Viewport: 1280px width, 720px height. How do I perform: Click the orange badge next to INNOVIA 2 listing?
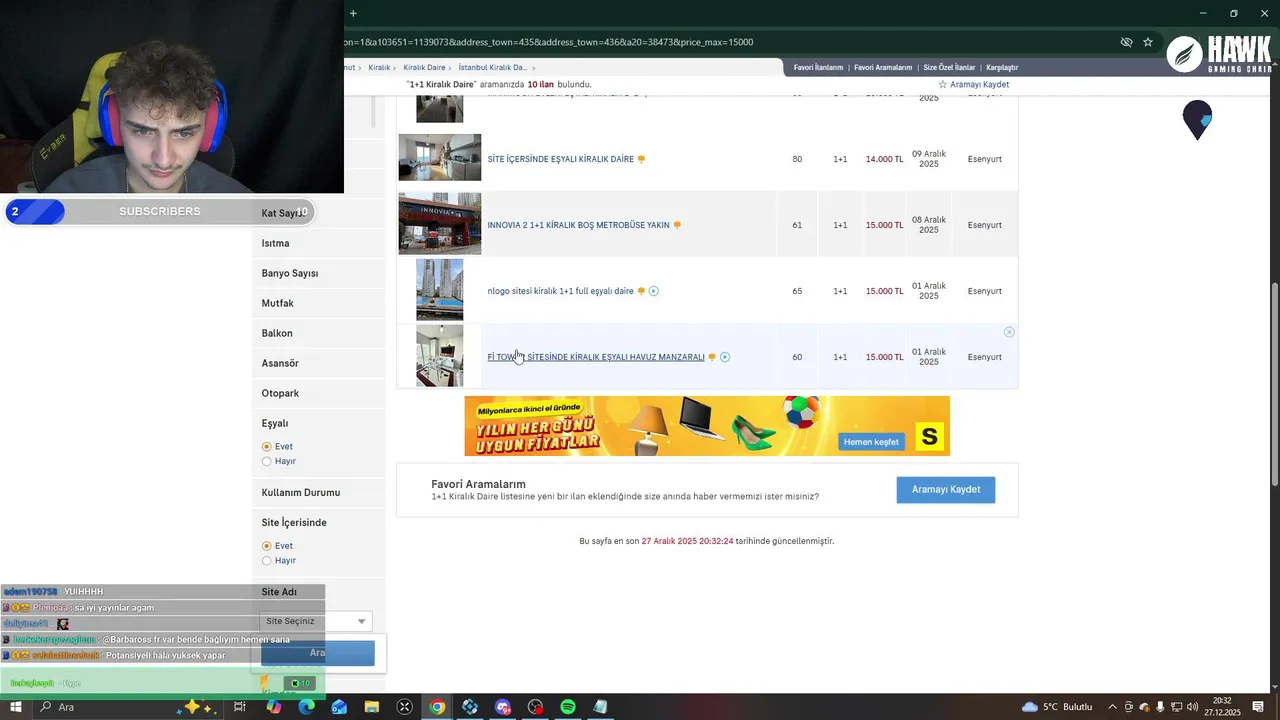[x=677, y=225]
